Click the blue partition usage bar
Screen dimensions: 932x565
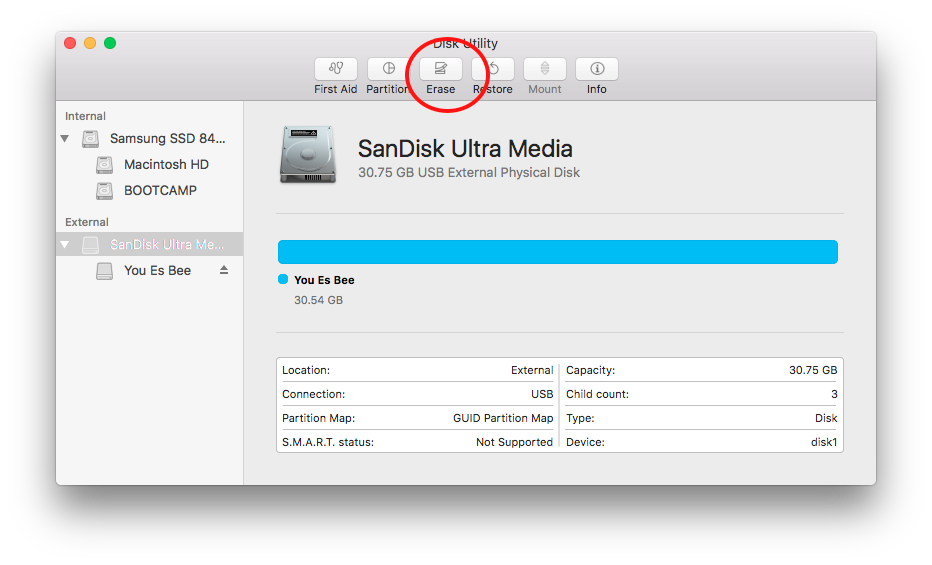pyautogui.click(x=558, y=252)
